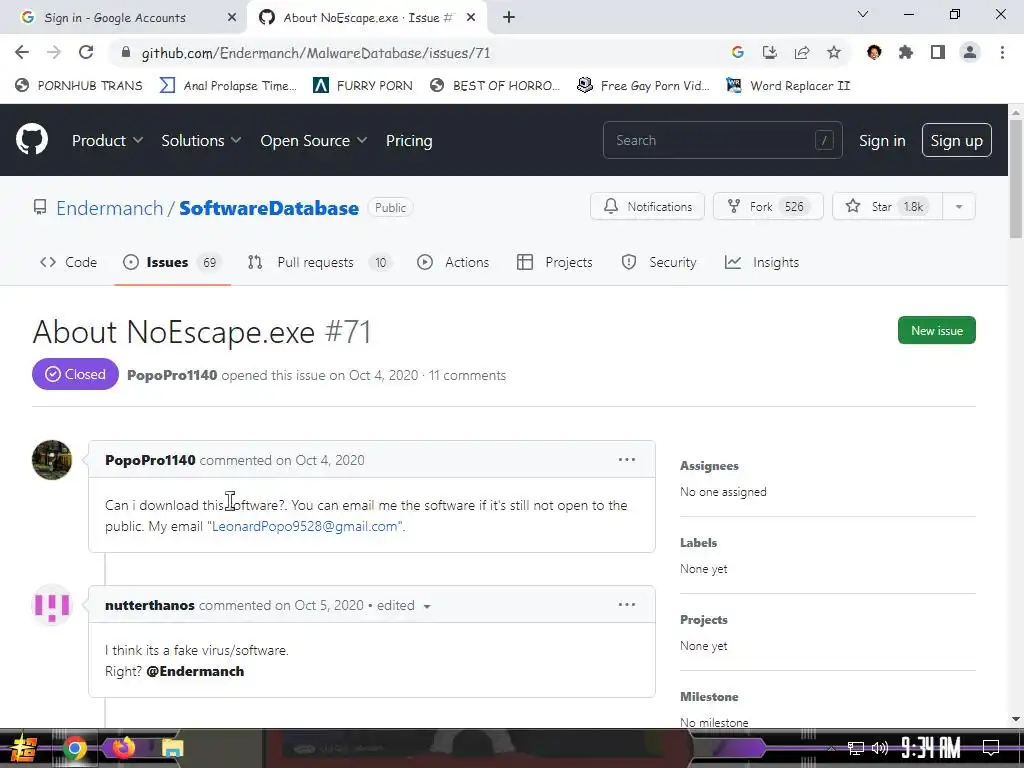Switch to the Issues tab

172,262
